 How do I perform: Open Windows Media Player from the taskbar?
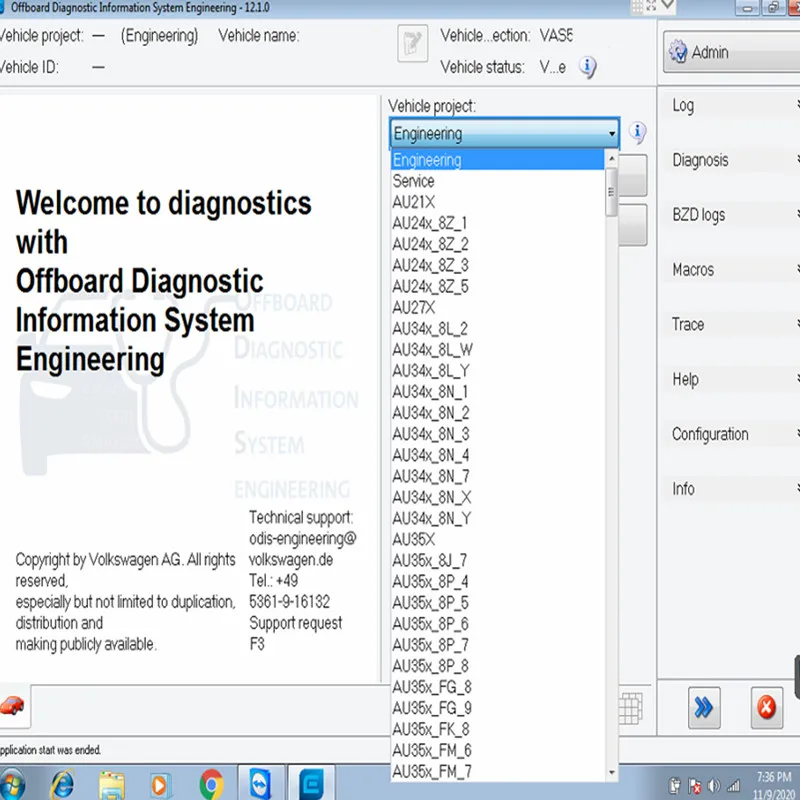(x=159, y=786)
